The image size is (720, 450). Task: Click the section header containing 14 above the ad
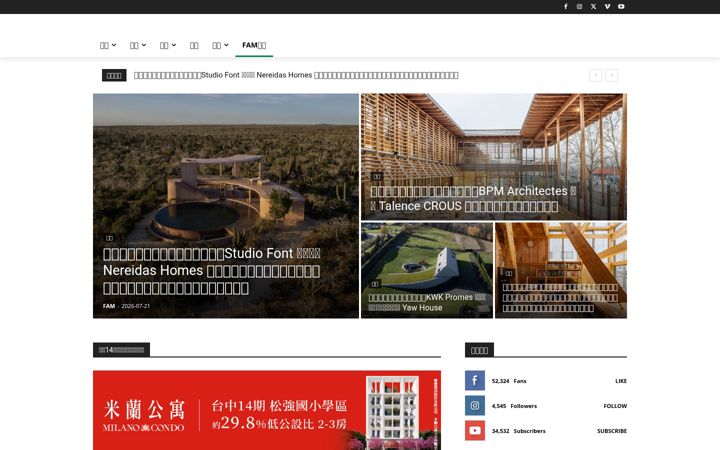(121, 349)
